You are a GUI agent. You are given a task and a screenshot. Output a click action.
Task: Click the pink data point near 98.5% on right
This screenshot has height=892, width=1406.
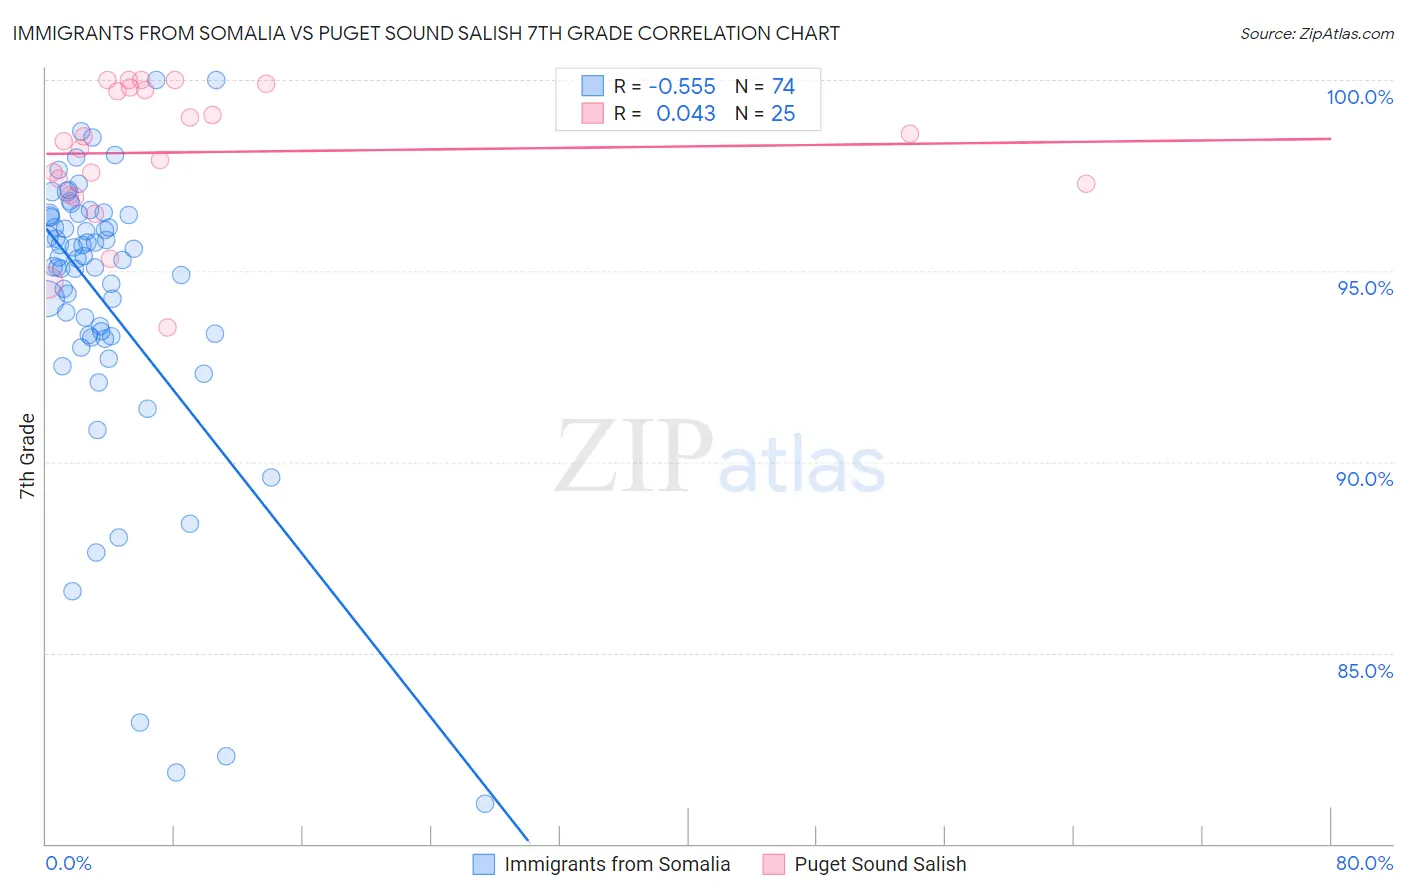point(910,134)
